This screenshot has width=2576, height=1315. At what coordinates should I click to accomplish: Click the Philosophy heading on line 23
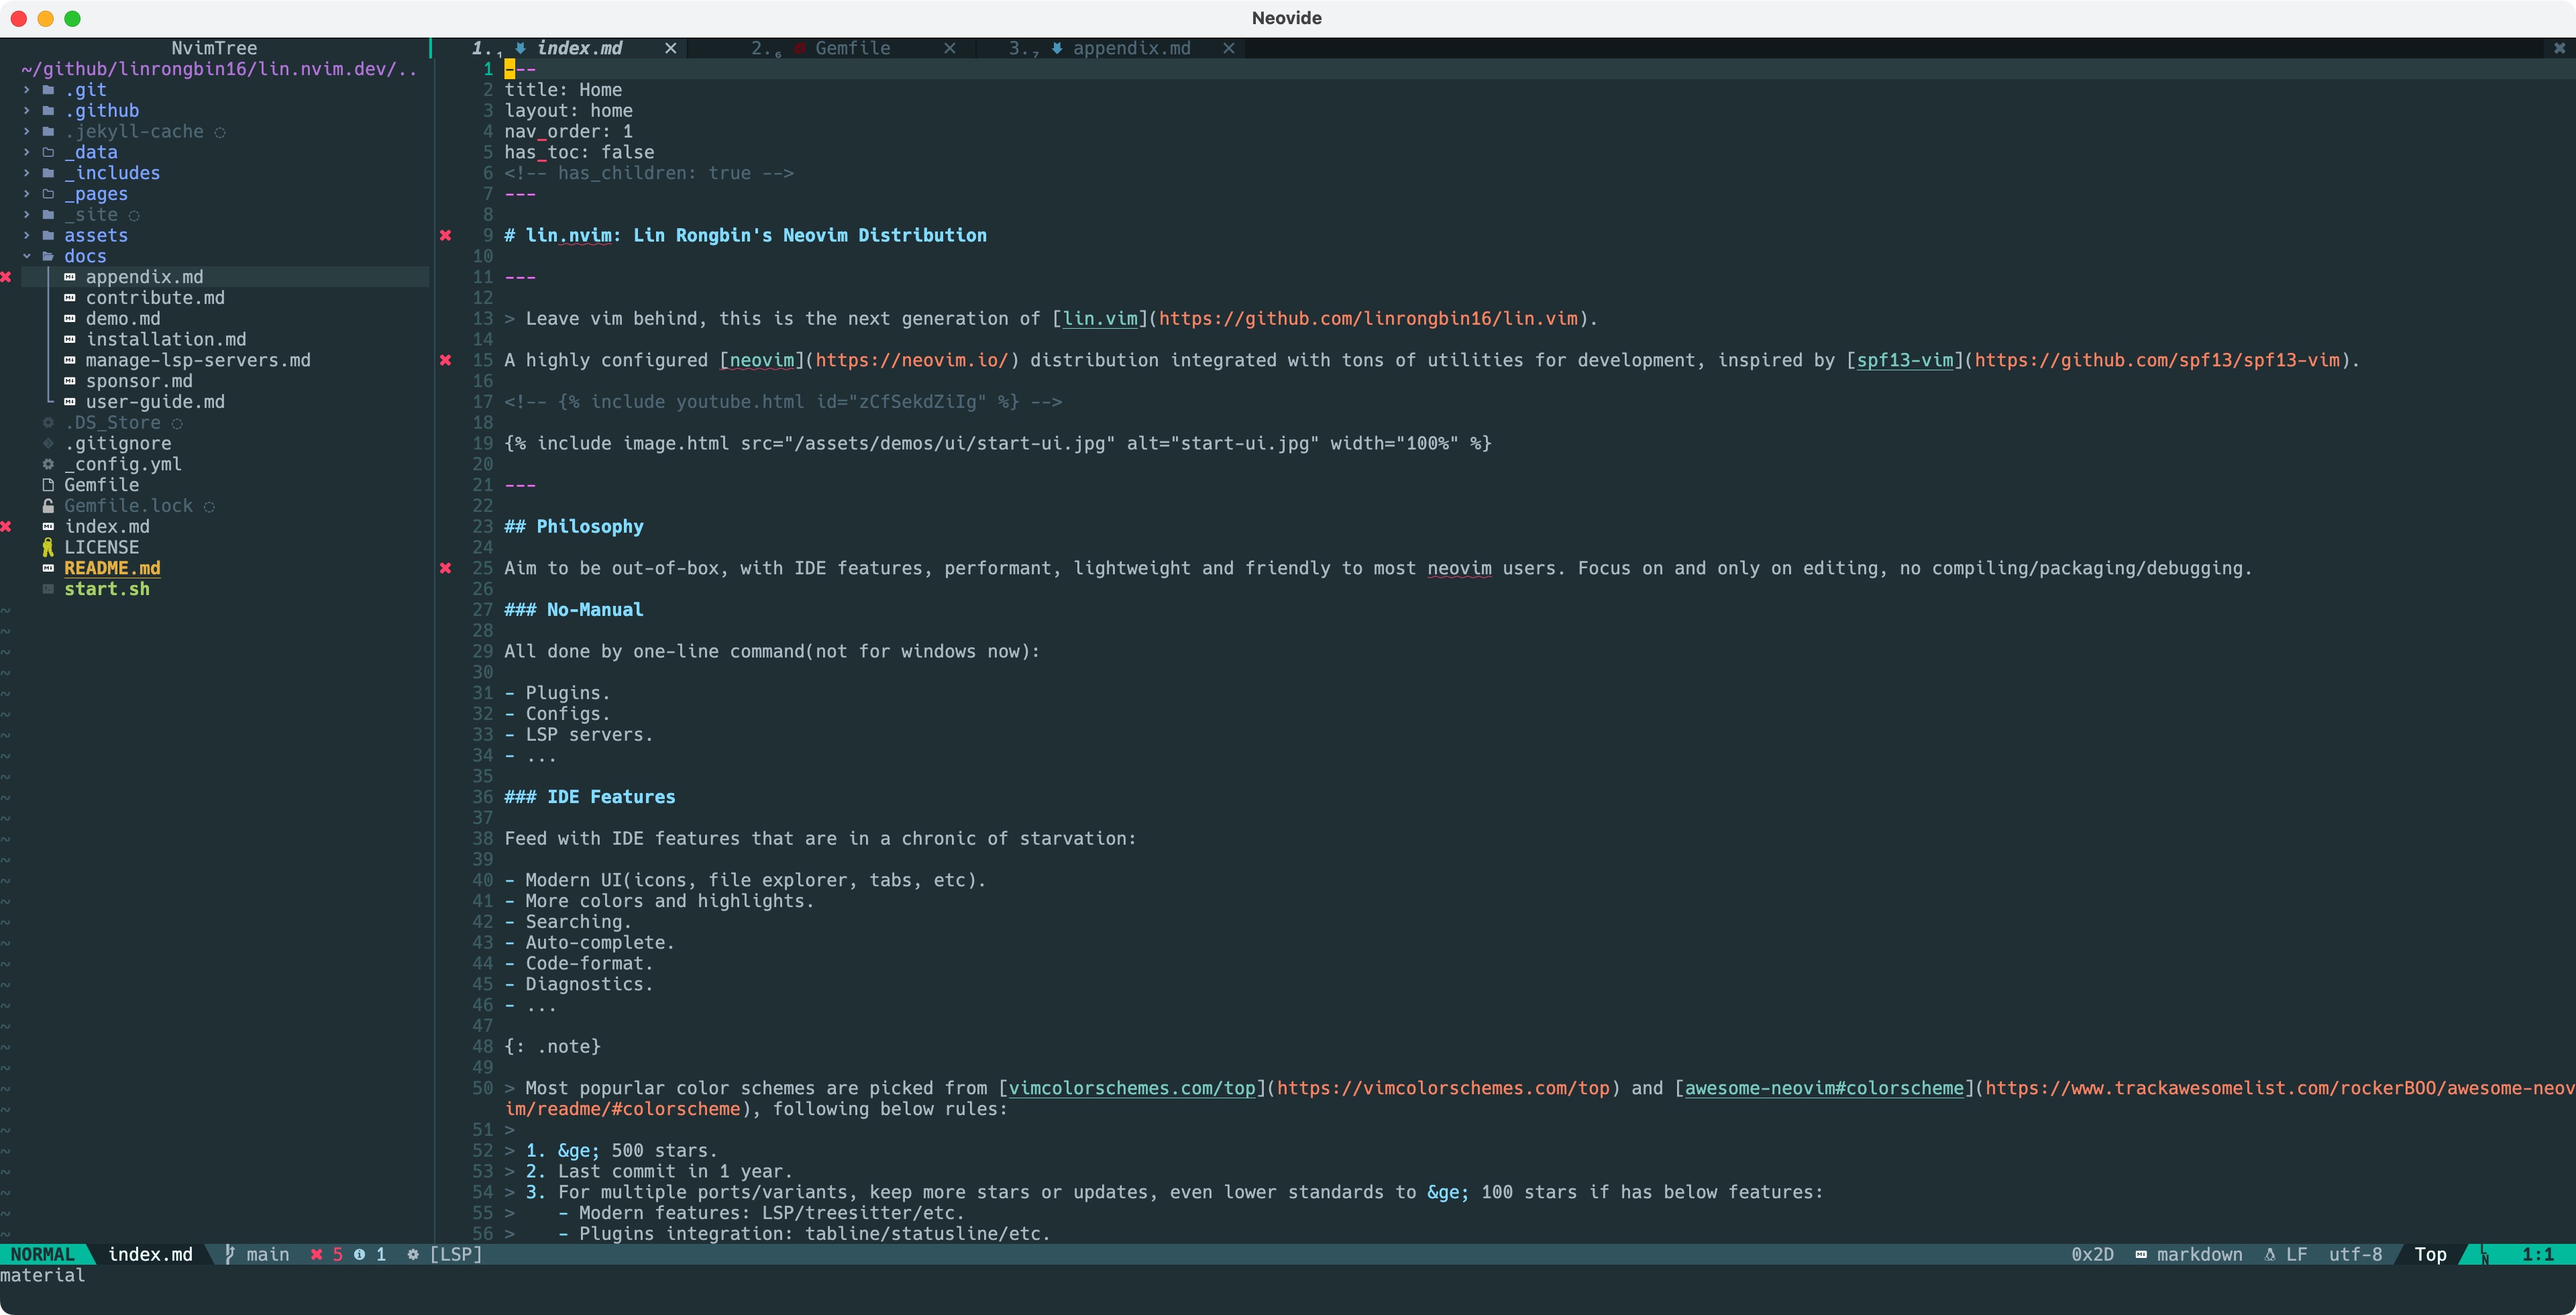[x=574, y=527]
